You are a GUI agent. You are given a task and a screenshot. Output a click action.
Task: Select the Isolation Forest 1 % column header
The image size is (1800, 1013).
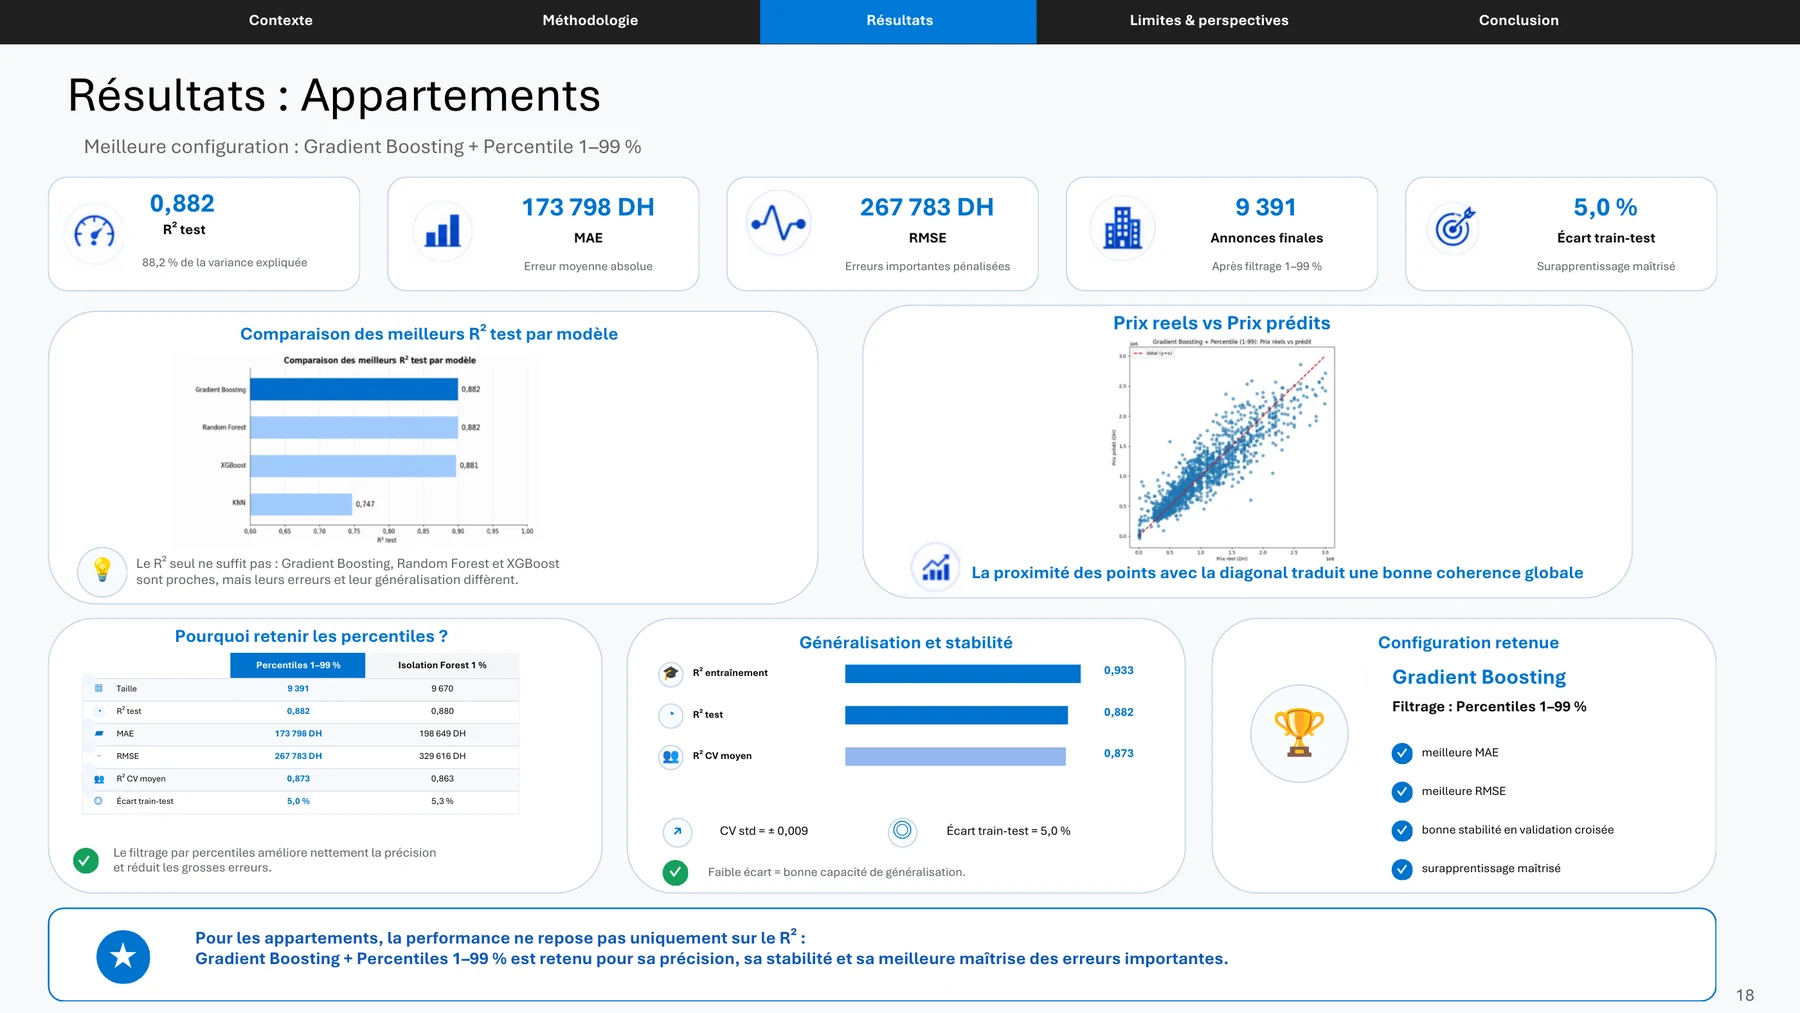(x=442, y=665)
